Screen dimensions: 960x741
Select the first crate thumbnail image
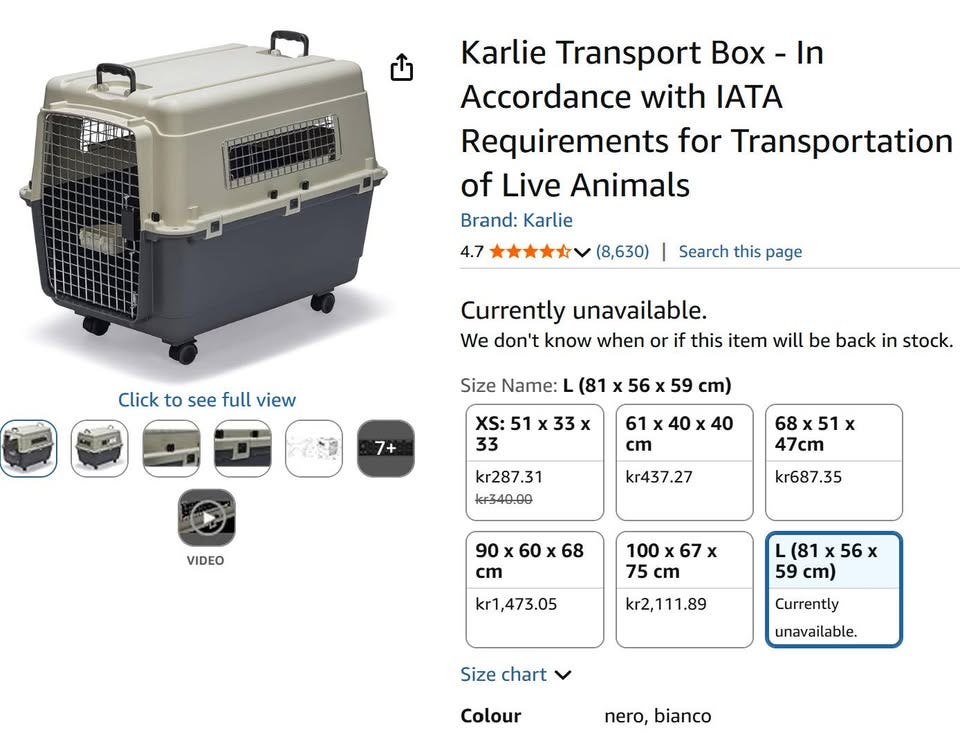click(28, 448)
